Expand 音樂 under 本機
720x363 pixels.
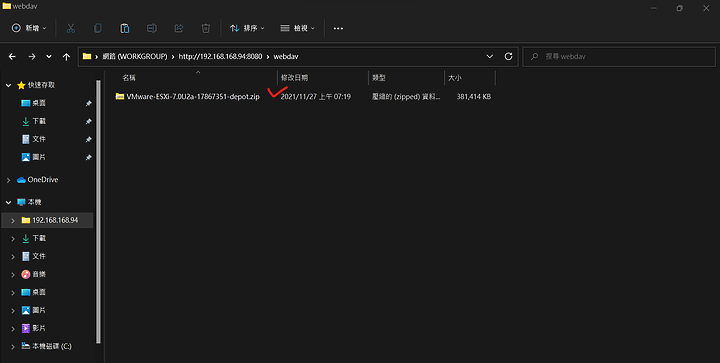(13, 275)
